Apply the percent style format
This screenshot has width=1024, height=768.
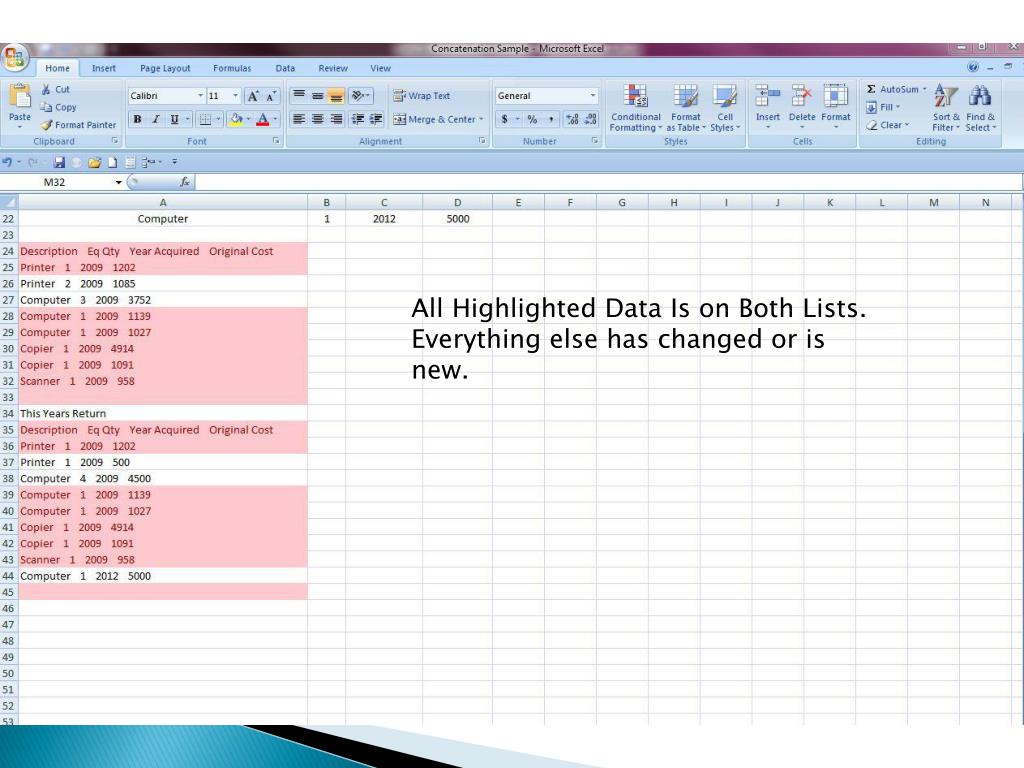point(532,120)
